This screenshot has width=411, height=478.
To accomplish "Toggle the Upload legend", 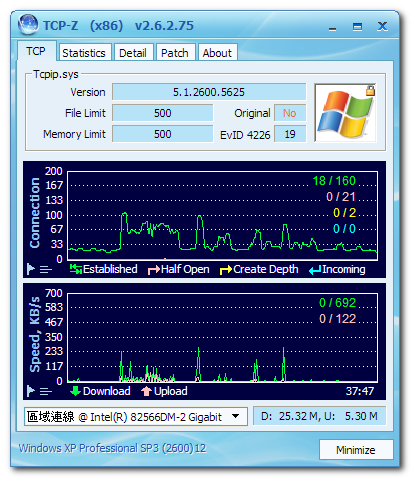I will (x=164, y=391).
